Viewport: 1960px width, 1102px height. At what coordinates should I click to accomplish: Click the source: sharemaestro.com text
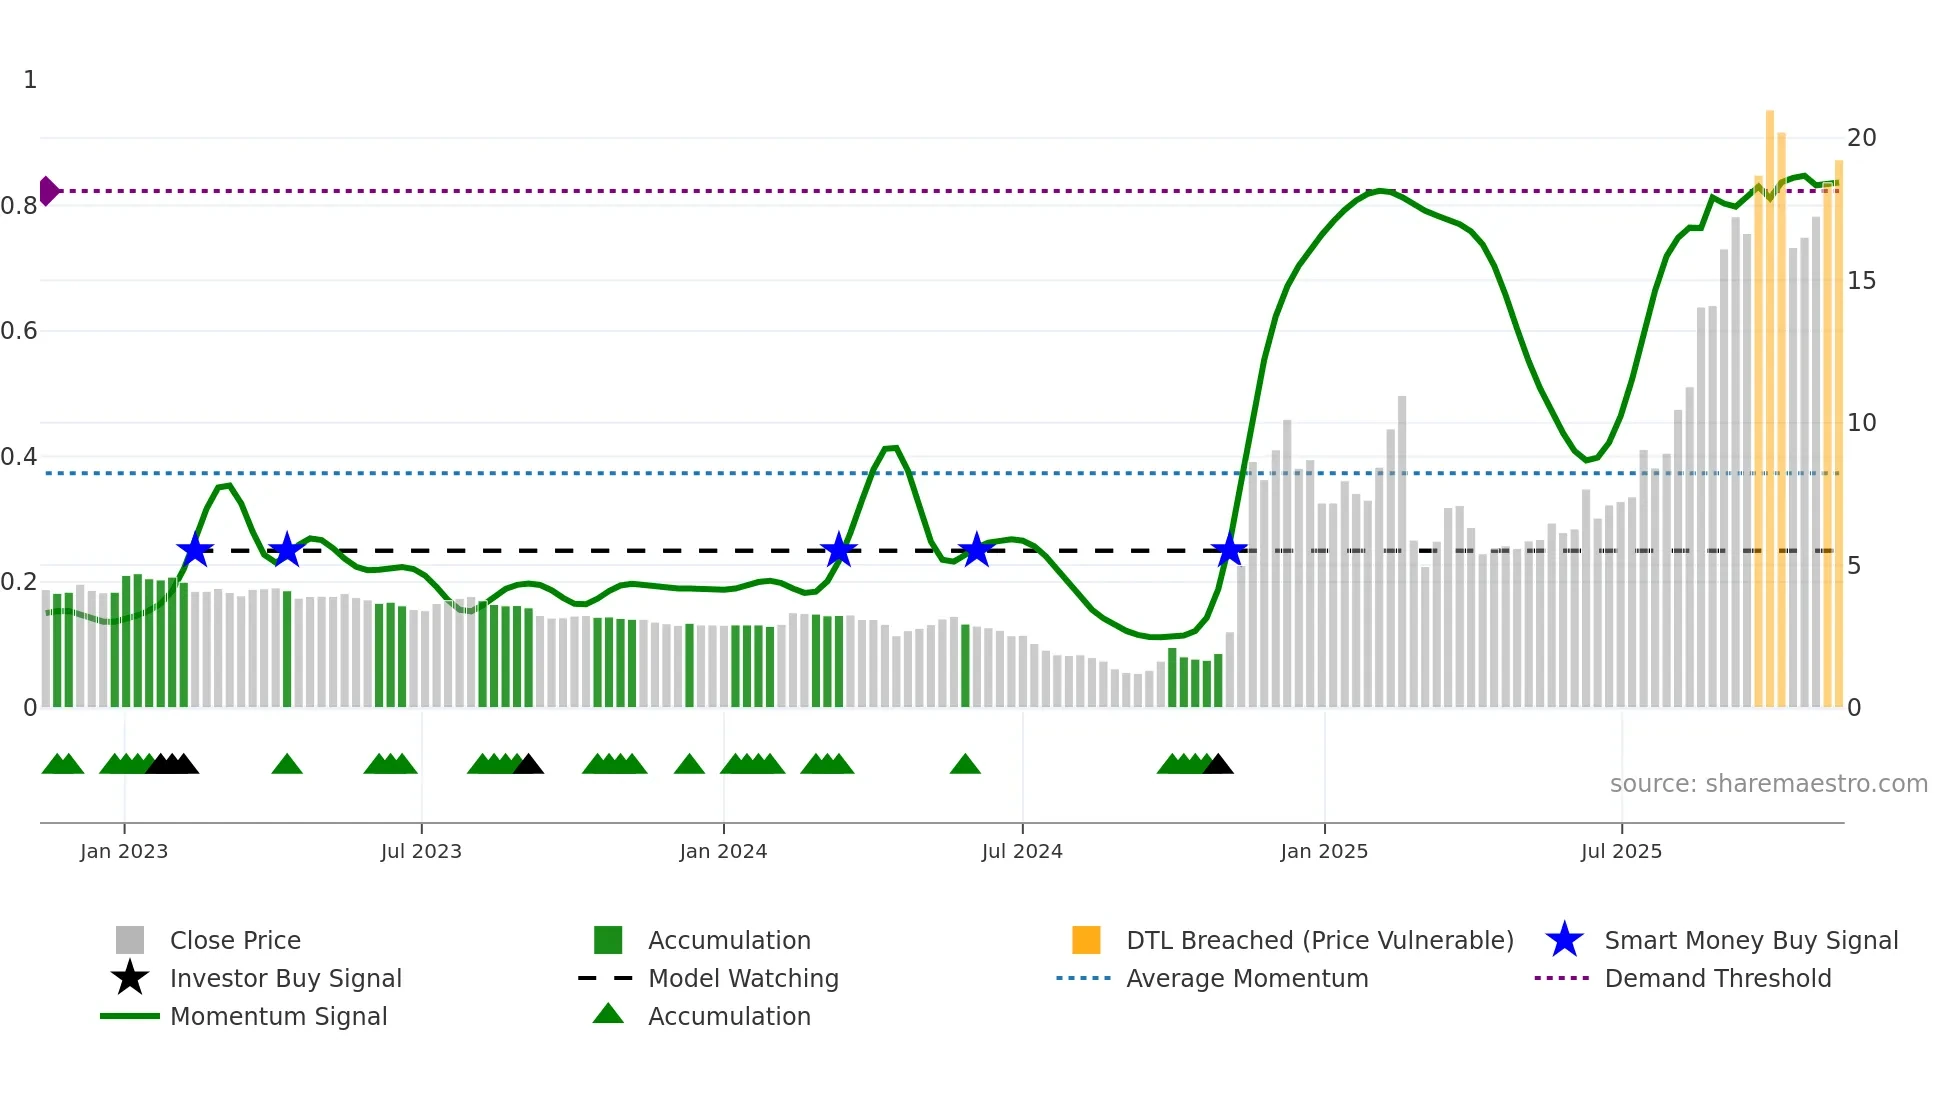coord(1768,783)
